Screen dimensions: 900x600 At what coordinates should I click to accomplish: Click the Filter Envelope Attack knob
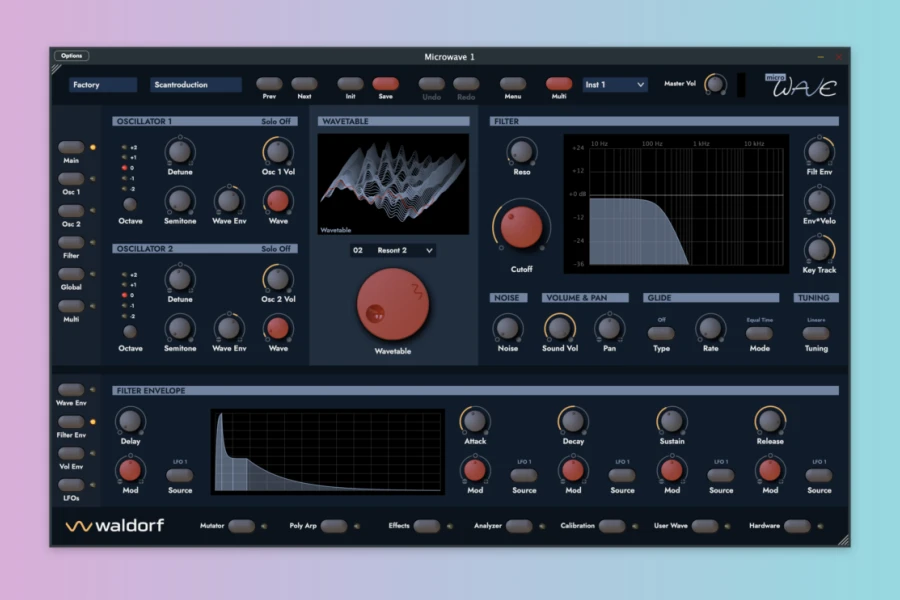(475, 421)
